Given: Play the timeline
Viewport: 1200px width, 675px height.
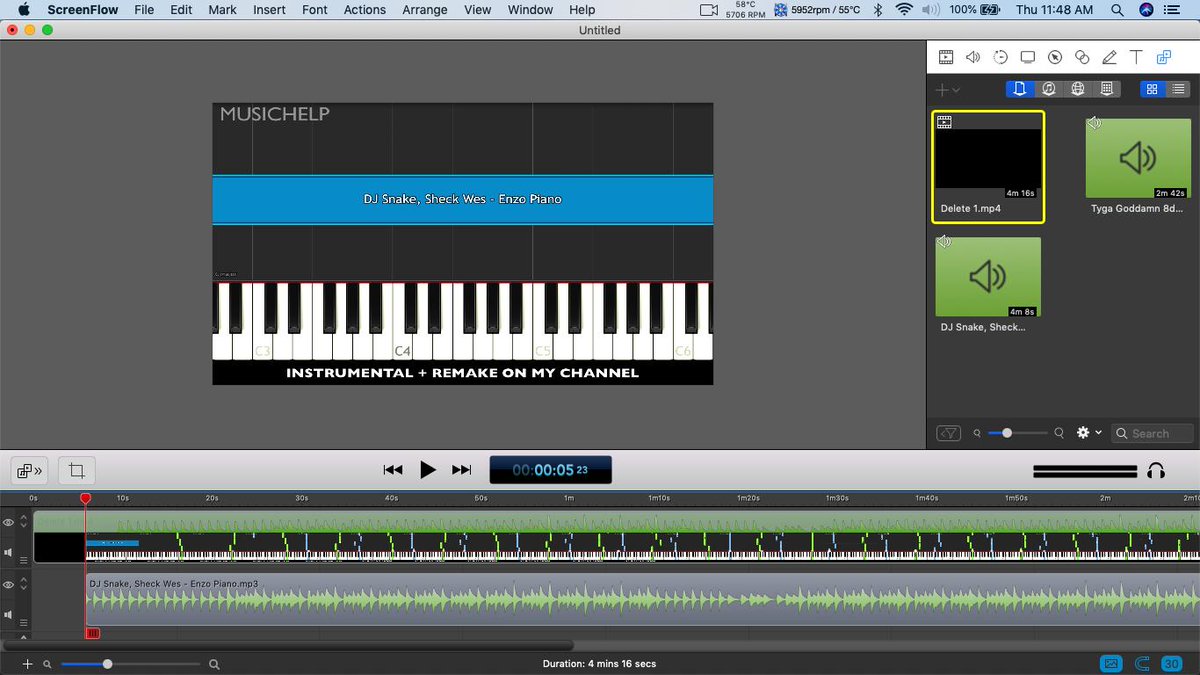Looking at the screenshot, I should [428, 470].
